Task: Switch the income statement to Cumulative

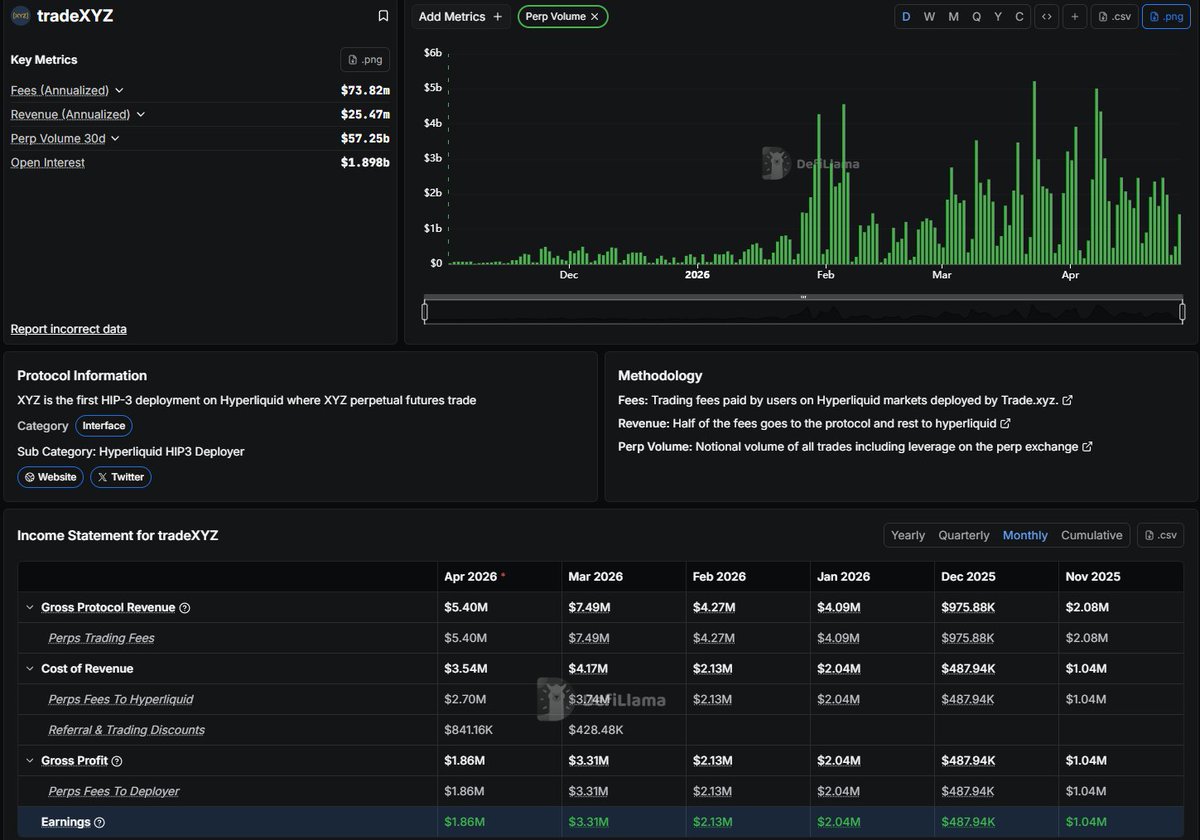Action: 1092,535
